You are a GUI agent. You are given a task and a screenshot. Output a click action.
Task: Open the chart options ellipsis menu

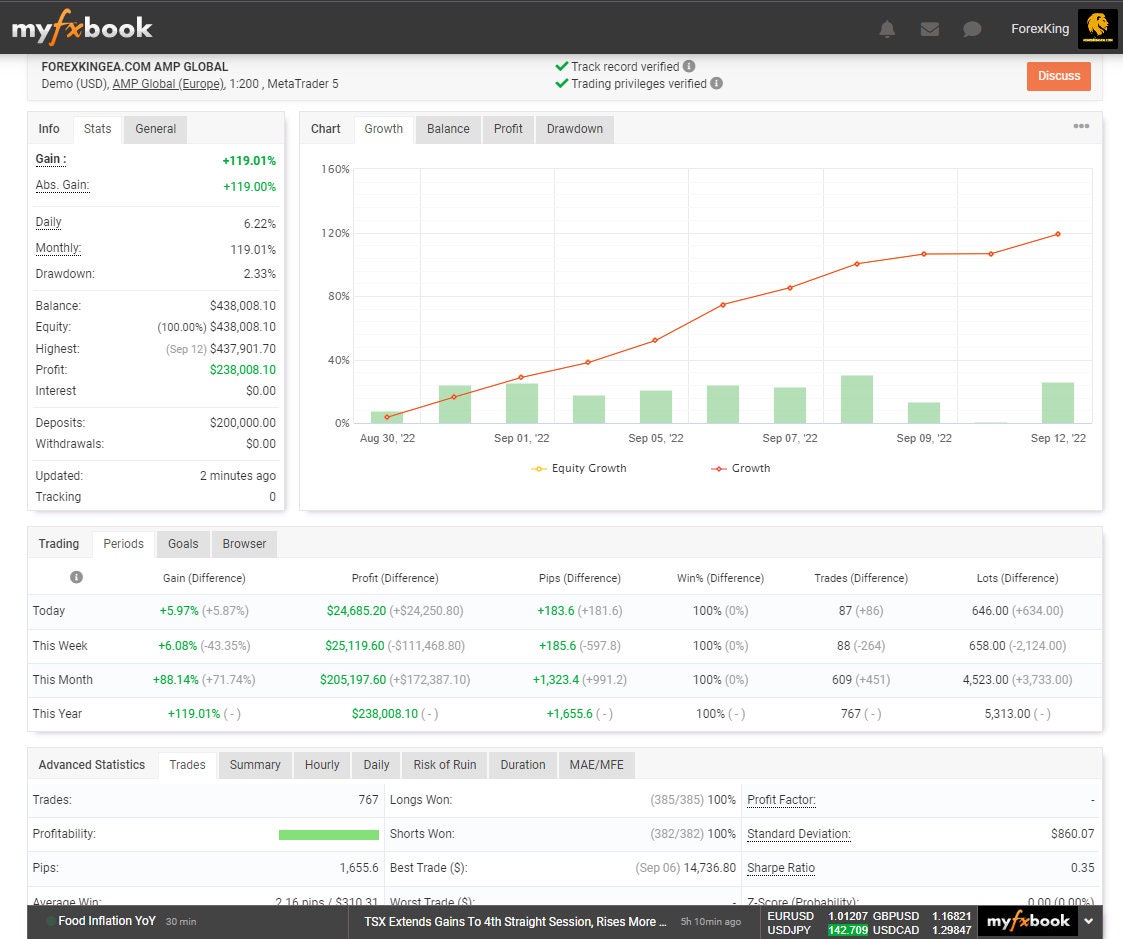click(x=1081, y=126)
